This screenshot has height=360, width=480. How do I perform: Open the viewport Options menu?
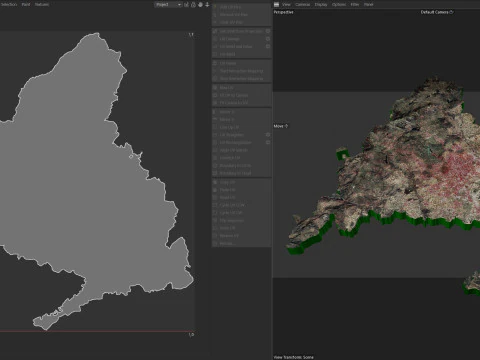click(x=339, y=4)
